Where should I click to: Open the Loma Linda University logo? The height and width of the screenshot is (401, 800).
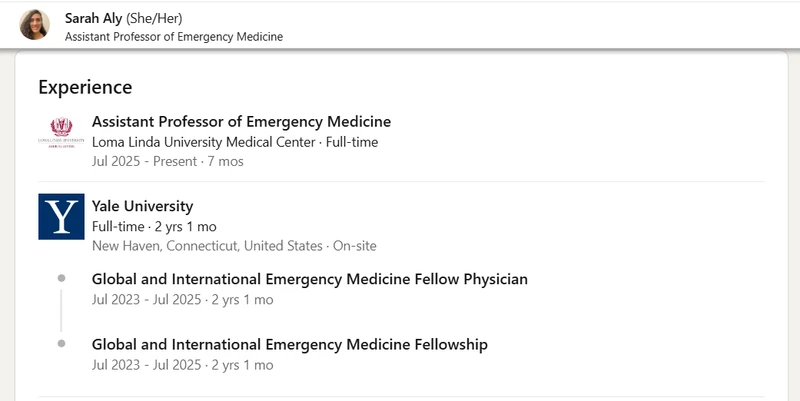[x=61, y=134]
